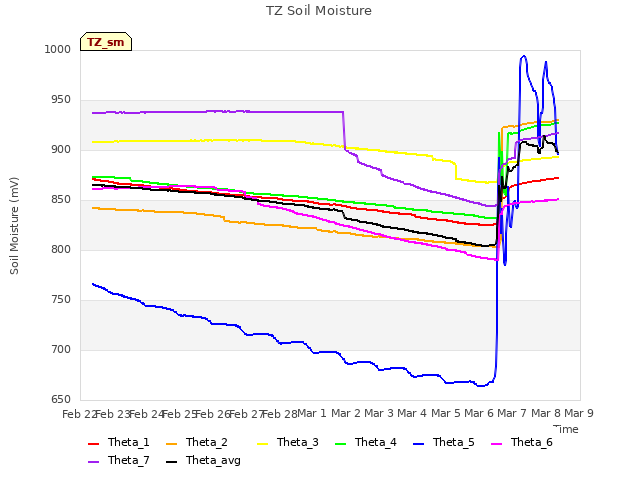The height and width of the screenshot is (480, 640).
Task: Click the chart title TZ Soil Moisture
Action: pyautogui.click(x=319, y=11)
